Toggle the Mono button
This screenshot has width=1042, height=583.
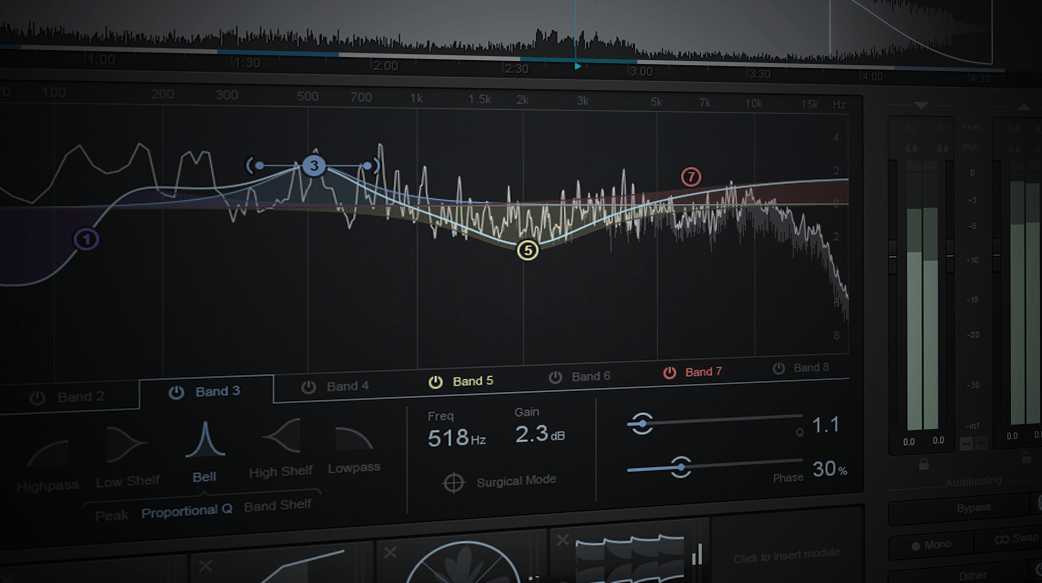click(x=932, y=545)
